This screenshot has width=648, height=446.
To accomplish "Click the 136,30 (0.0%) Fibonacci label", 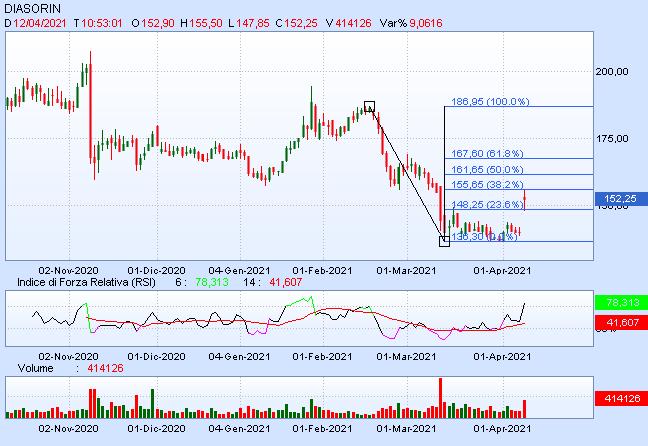I will (x=484, y=236).
